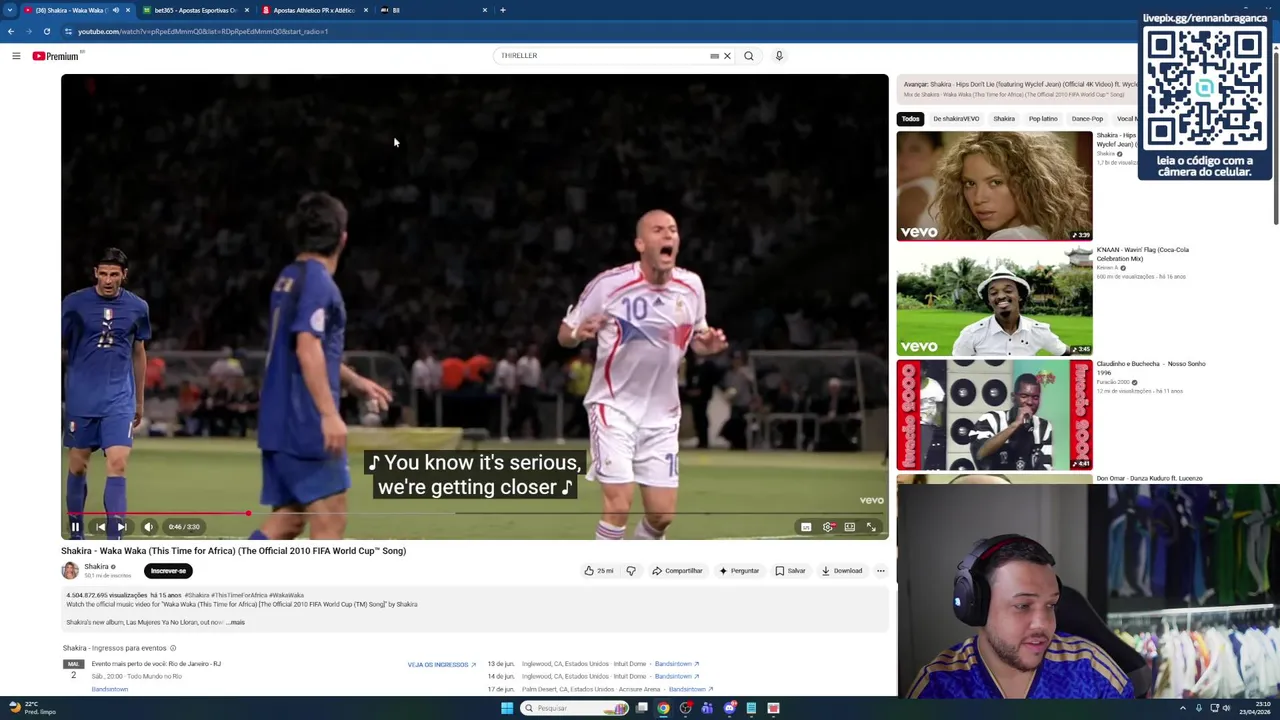Open Windows Start menu

click(507, 708)
